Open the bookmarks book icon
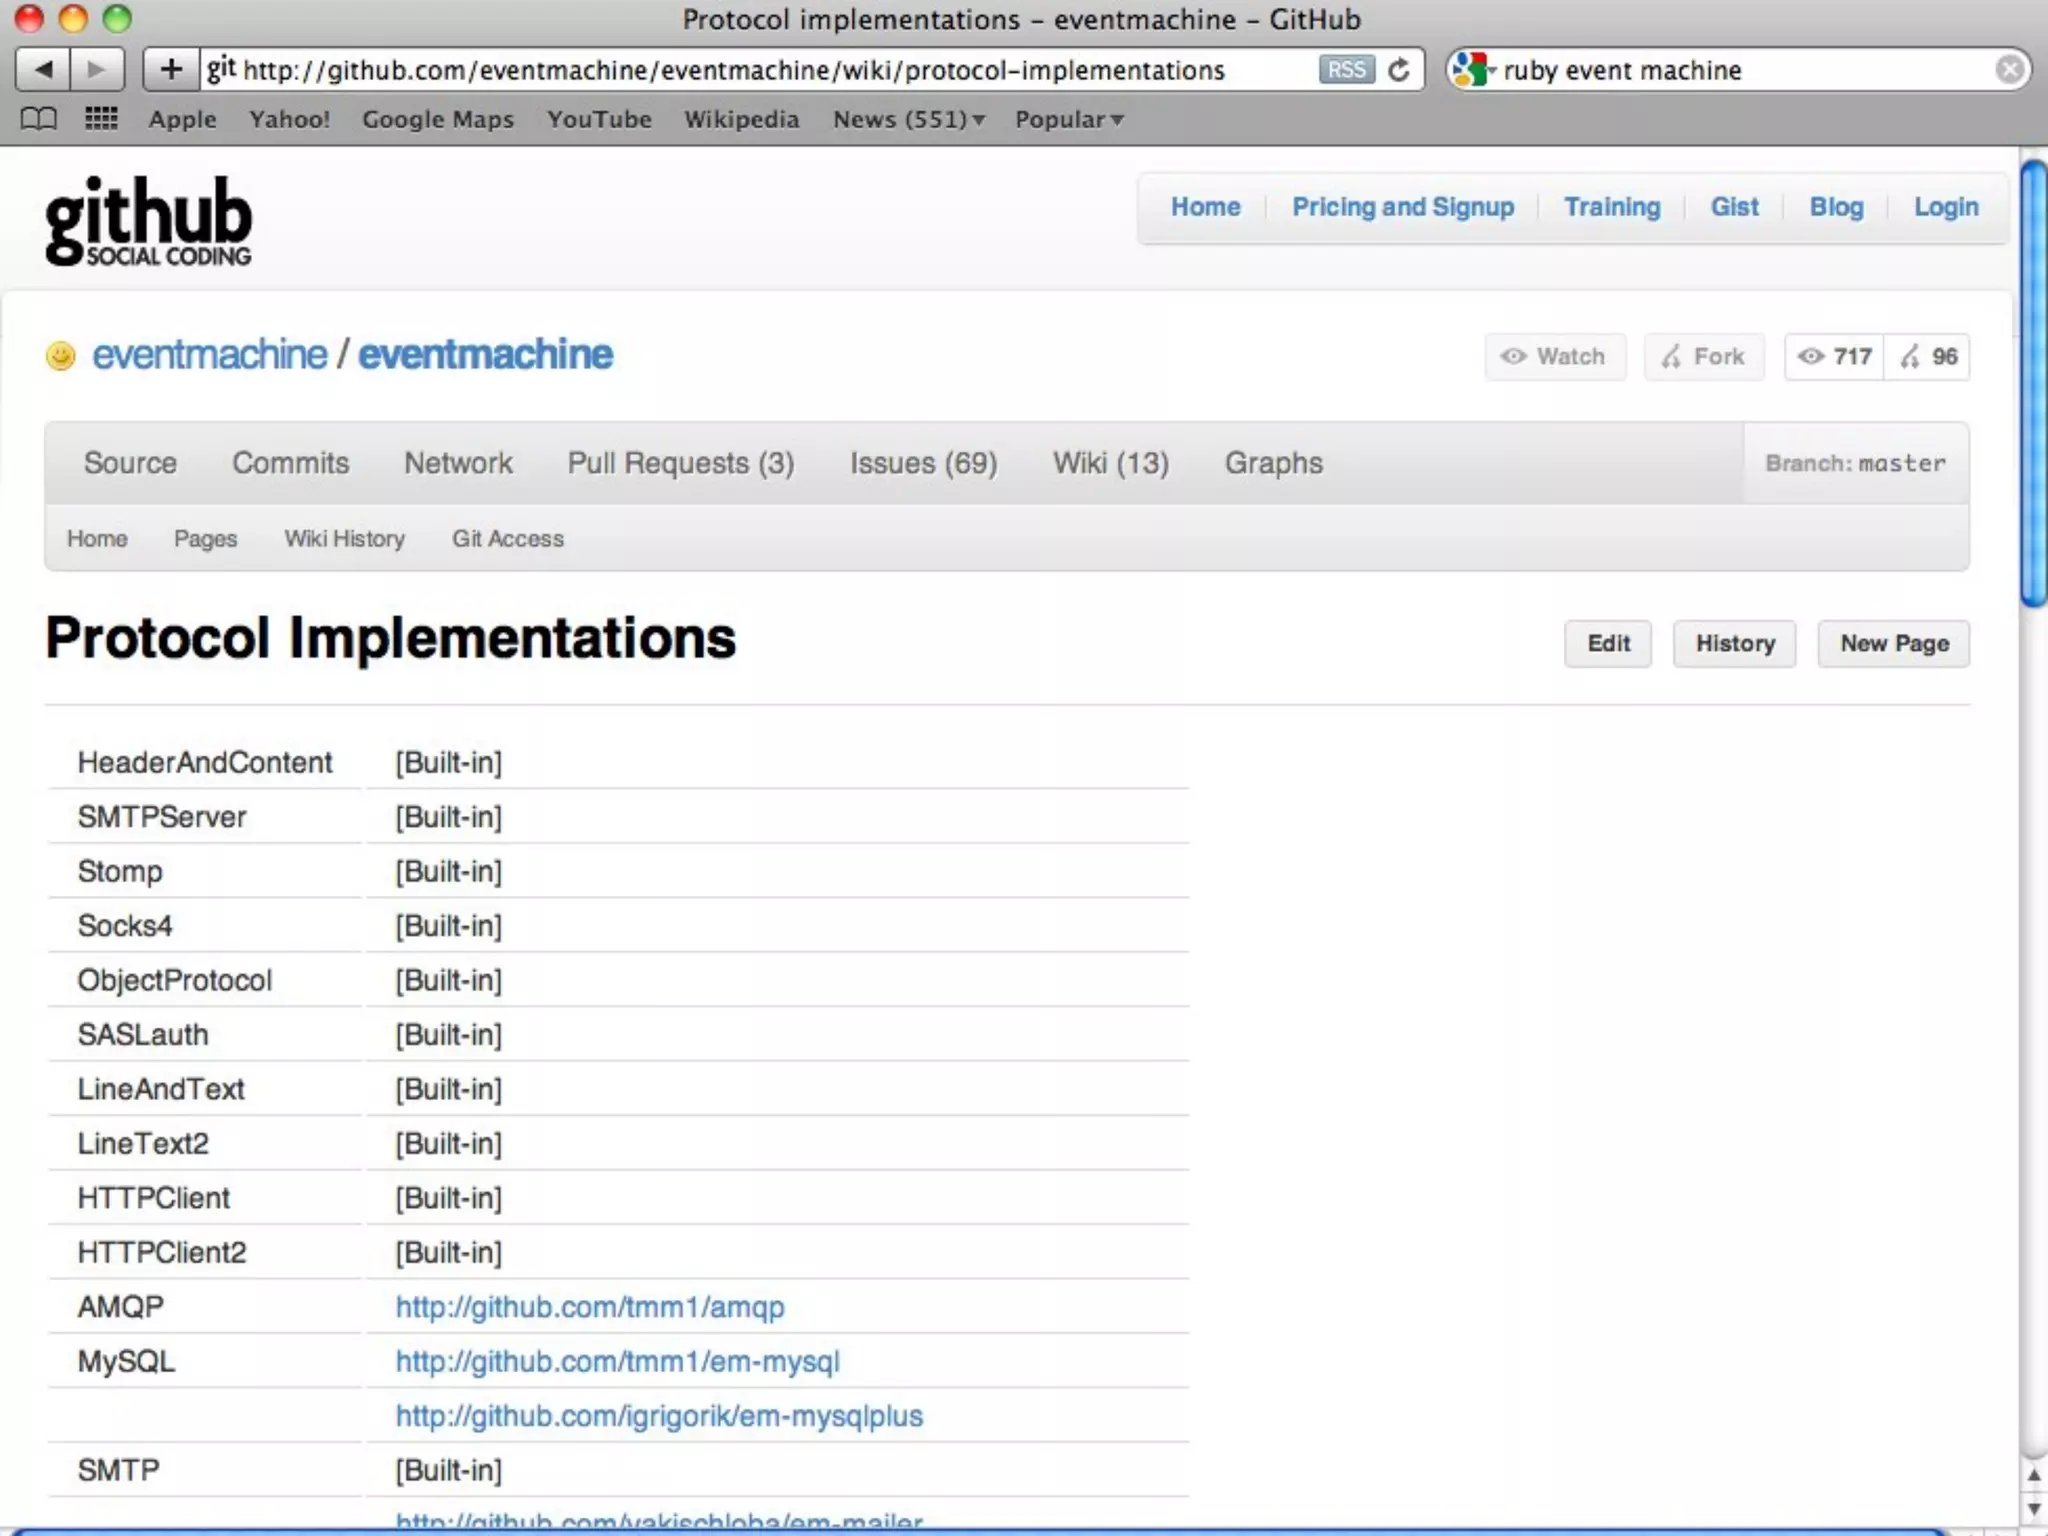This screenshot has width=2048, height=1536. click(x=39, y=119)
